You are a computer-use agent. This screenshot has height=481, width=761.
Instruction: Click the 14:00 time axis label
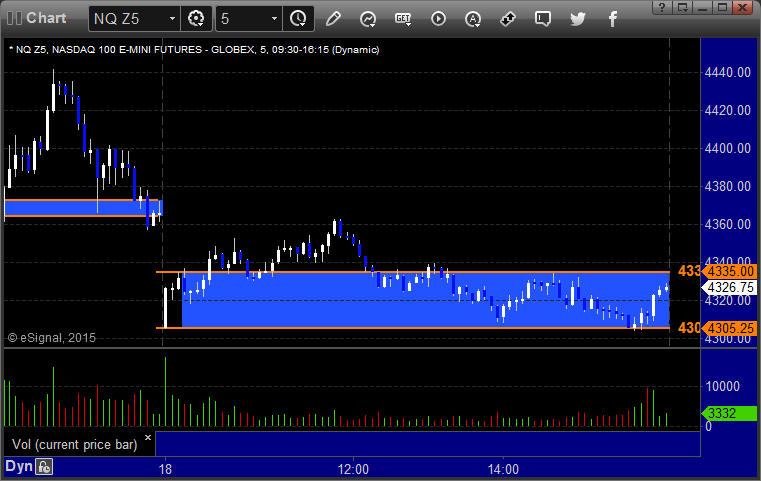503,469
